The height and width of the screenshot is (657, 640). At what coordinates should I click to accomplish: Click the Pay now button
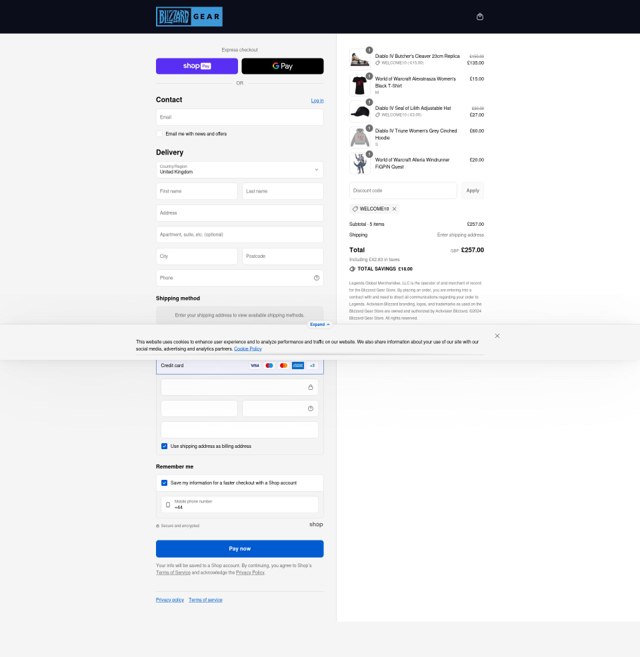coord(240,549)
